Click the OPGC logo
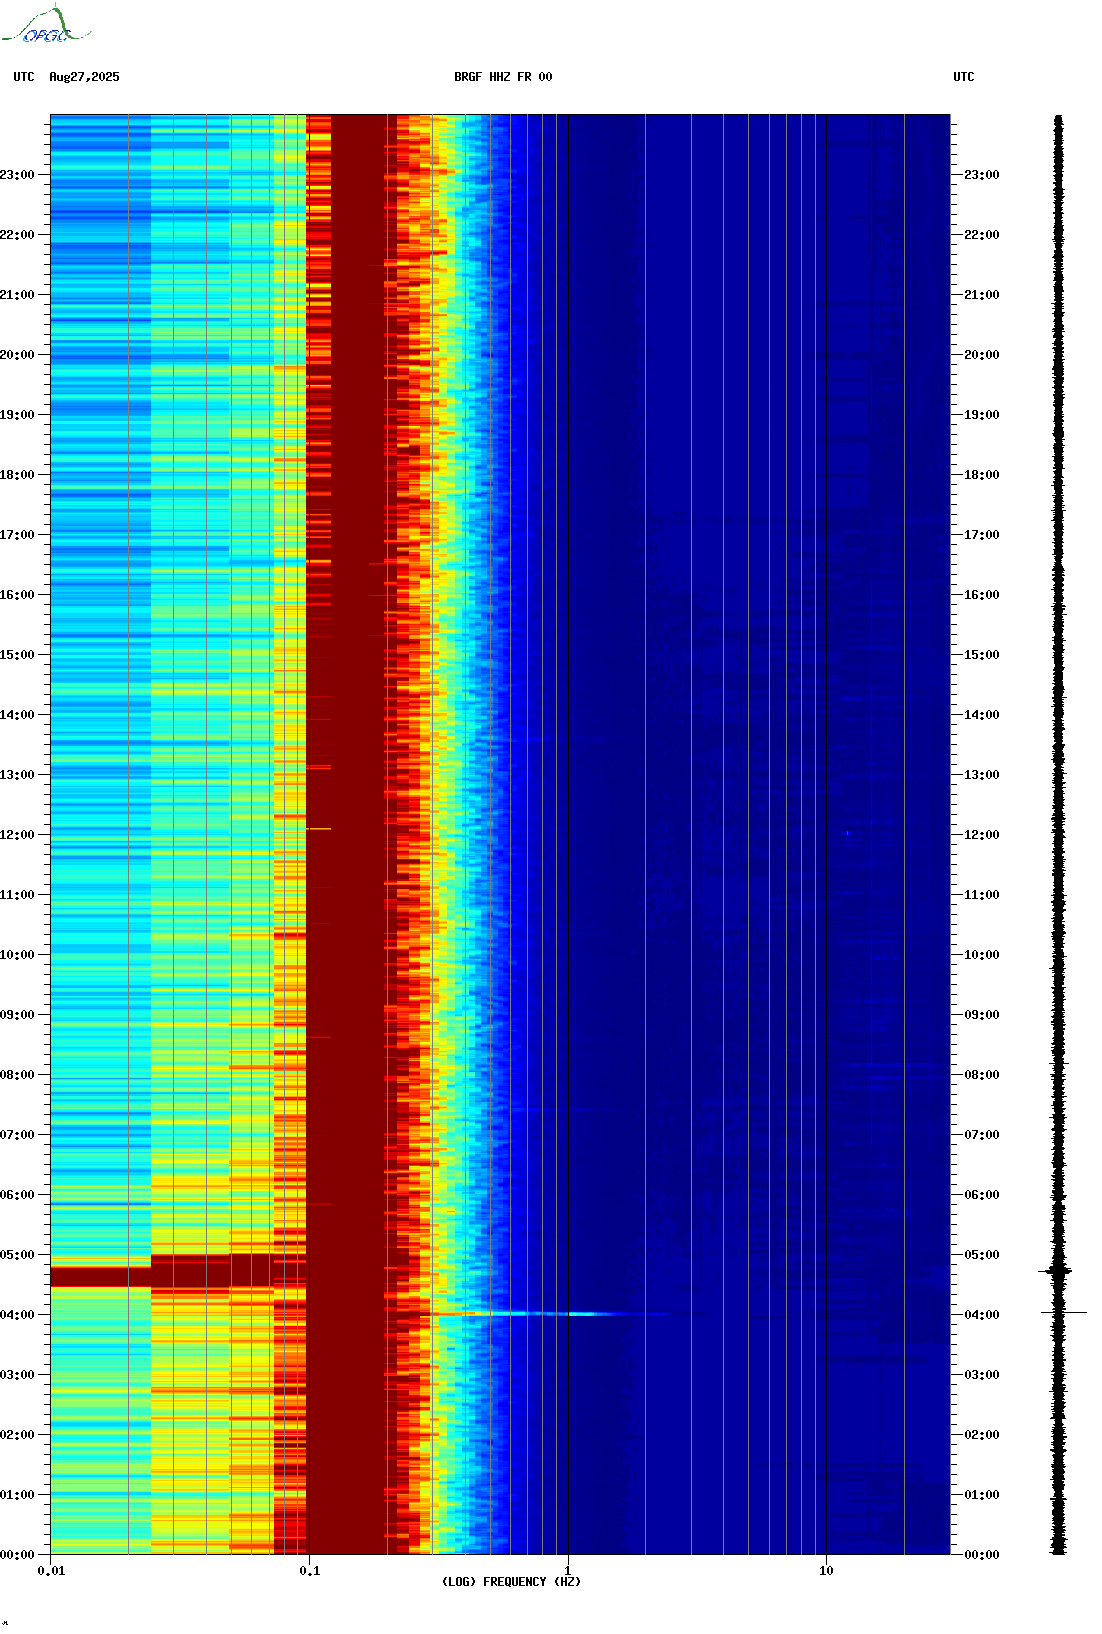 point(46,25)
